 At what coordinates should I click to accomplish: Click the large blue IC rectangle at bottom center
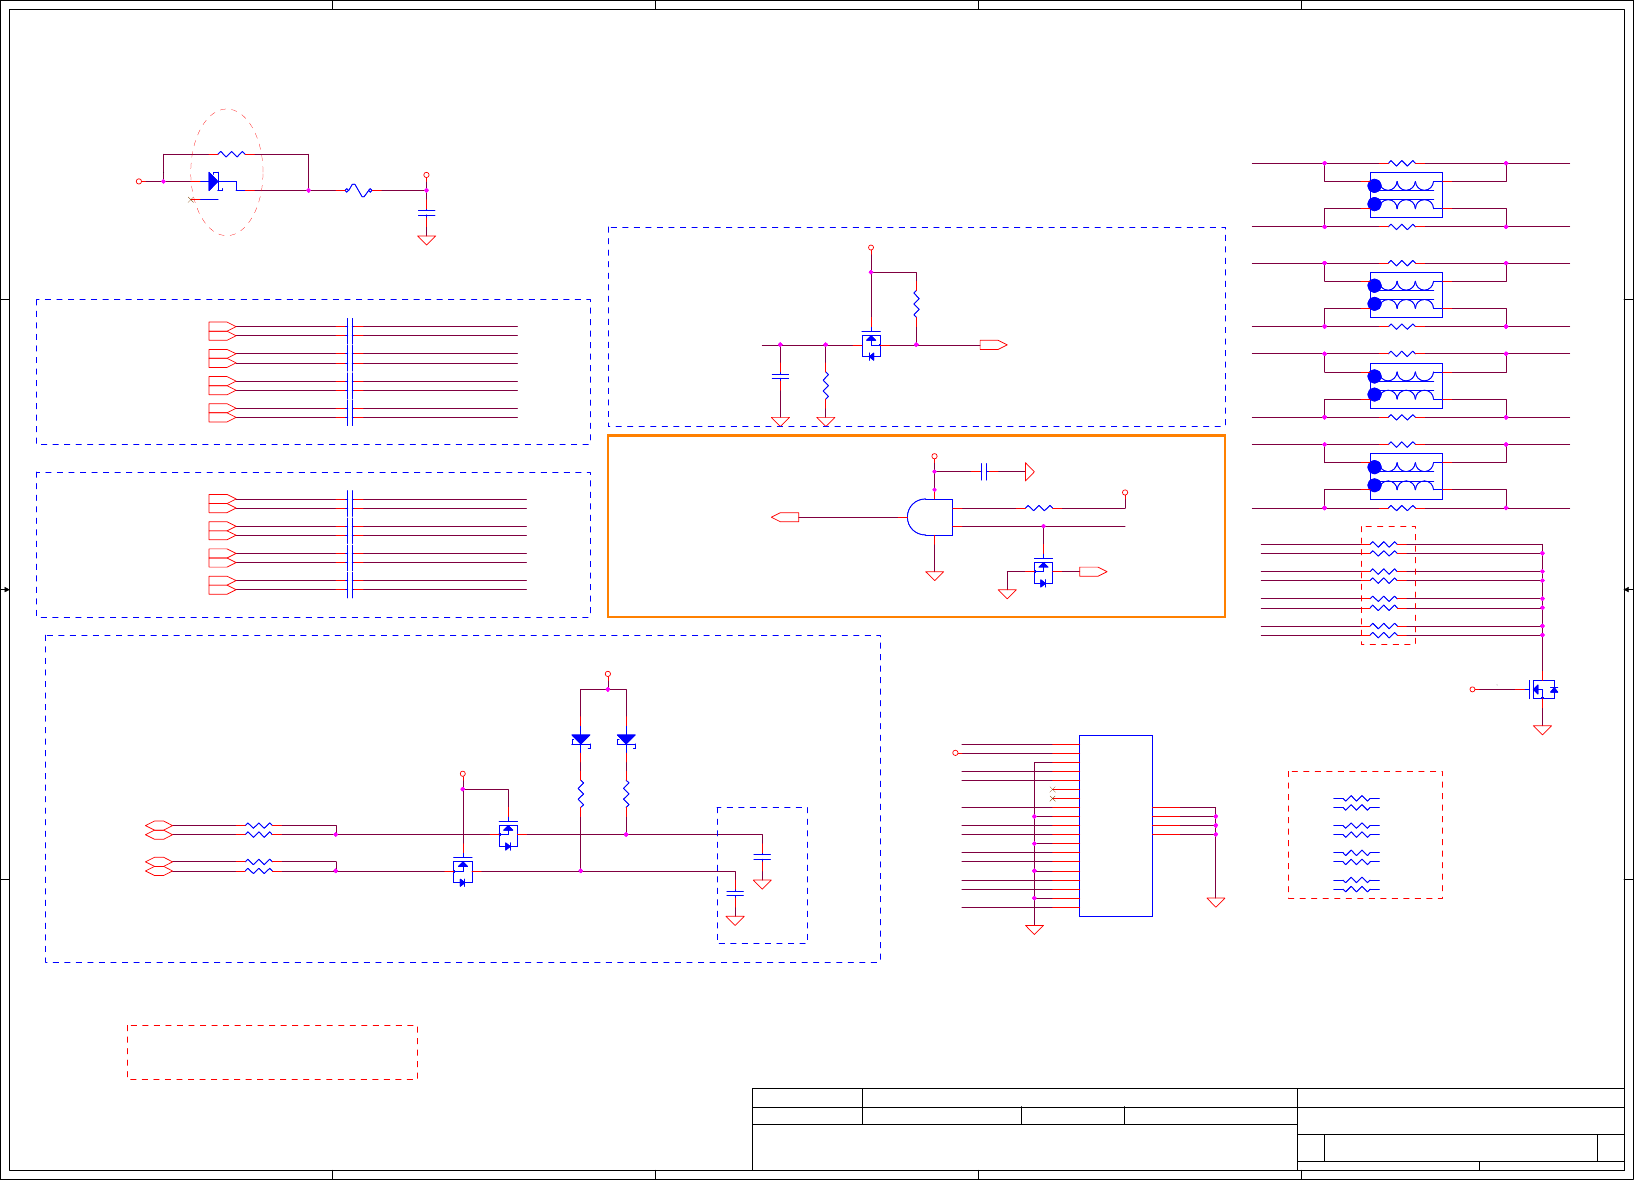pos(1116,826)
